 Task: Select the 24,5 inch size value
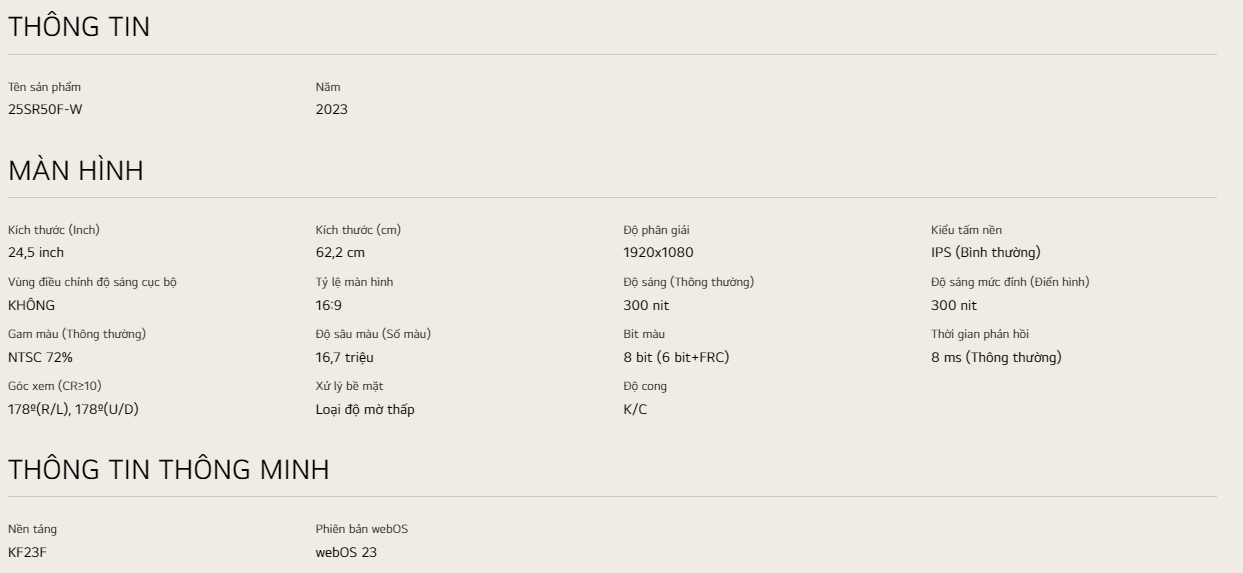[36, 252]
